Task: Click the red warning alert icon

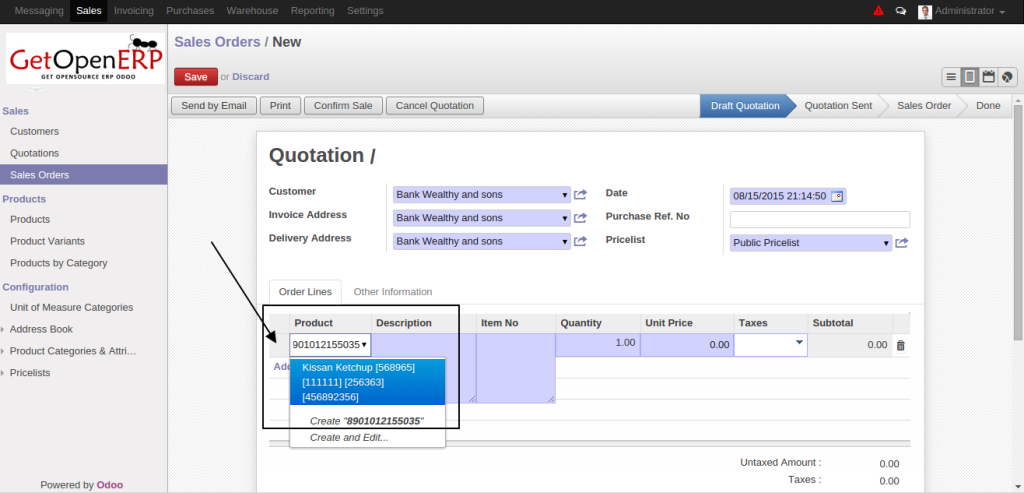Action: (x=878, y=11)
